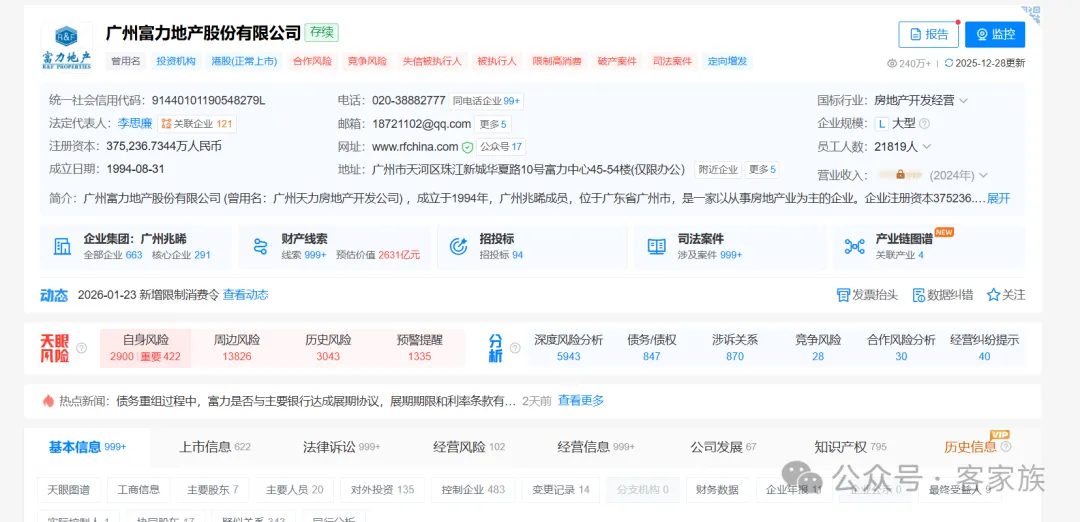Click the 数据纠错 icon
The width and height of the screenshot is (1080, 522).
918,295
